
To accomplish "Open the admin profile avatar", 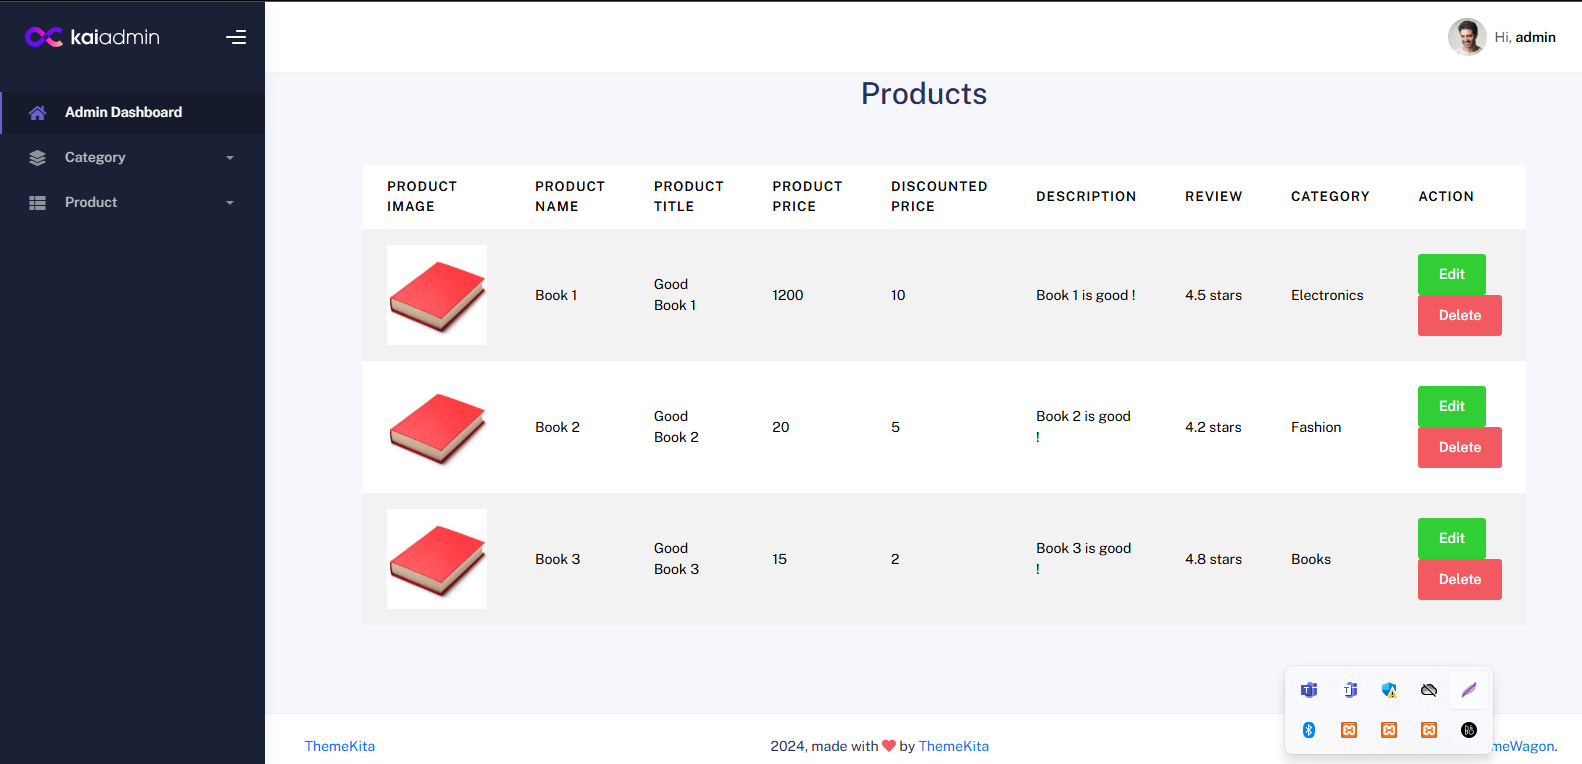I will (x=1466, y=37).
